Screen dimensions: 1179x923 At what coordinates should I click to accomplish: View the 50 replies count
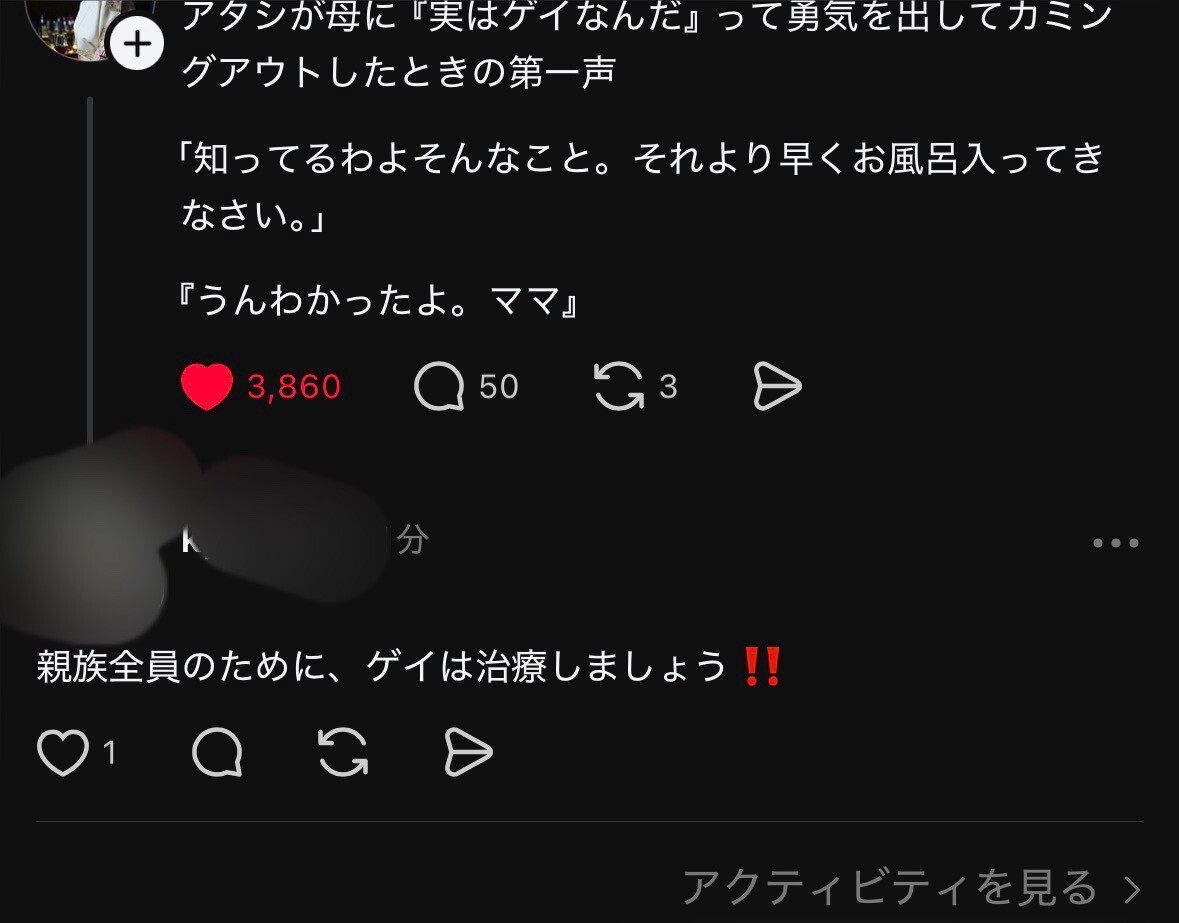pos(499,387)
